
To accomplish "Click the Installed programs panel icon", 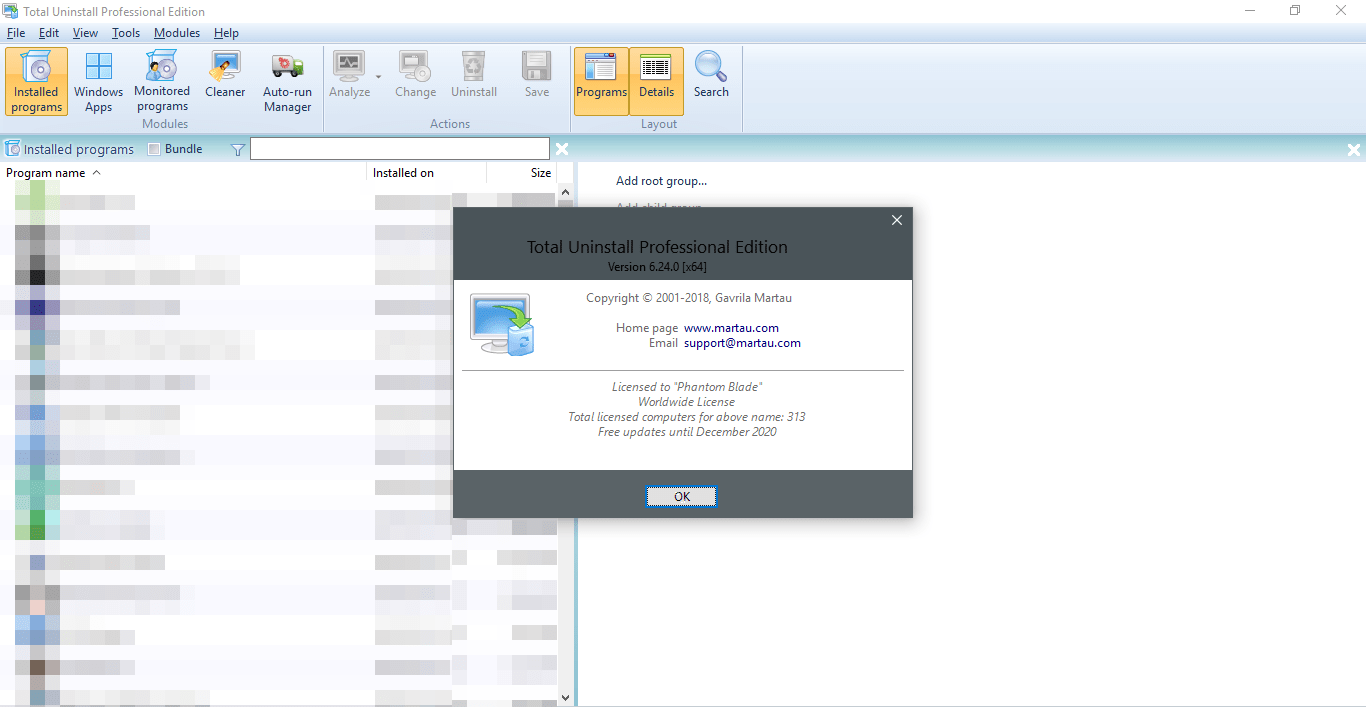I will [x=12, y=149].
